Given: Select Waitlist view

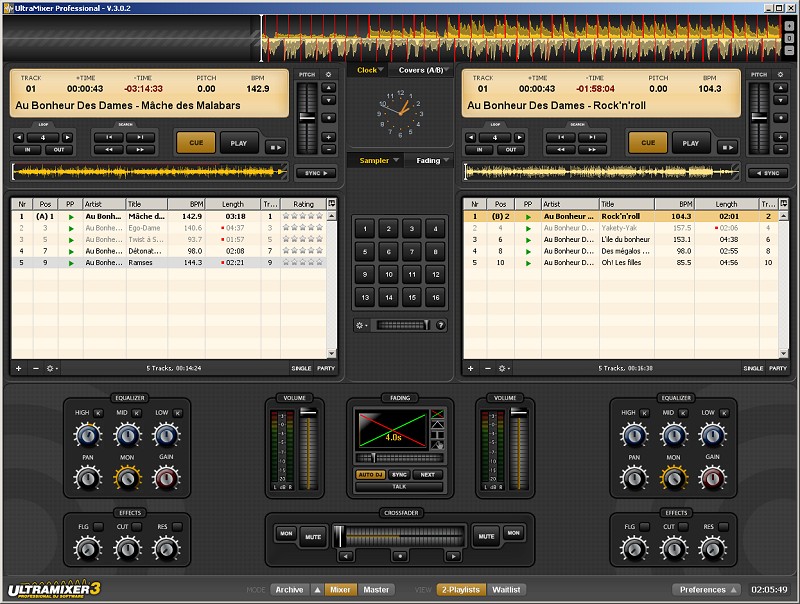Looking at the screenshot, I should coord(506,589).
